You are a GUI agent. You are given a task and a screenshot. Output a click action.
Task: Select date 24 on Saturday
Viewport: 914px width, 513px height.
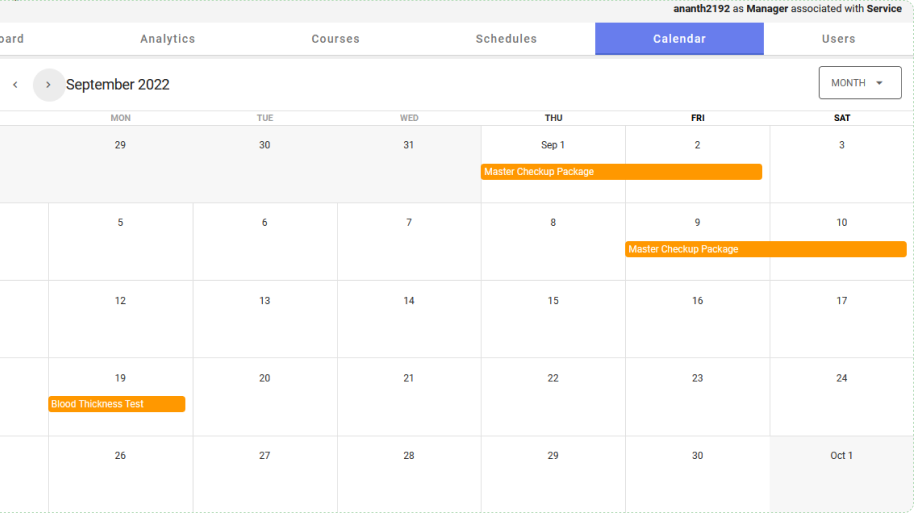(841, 378)
